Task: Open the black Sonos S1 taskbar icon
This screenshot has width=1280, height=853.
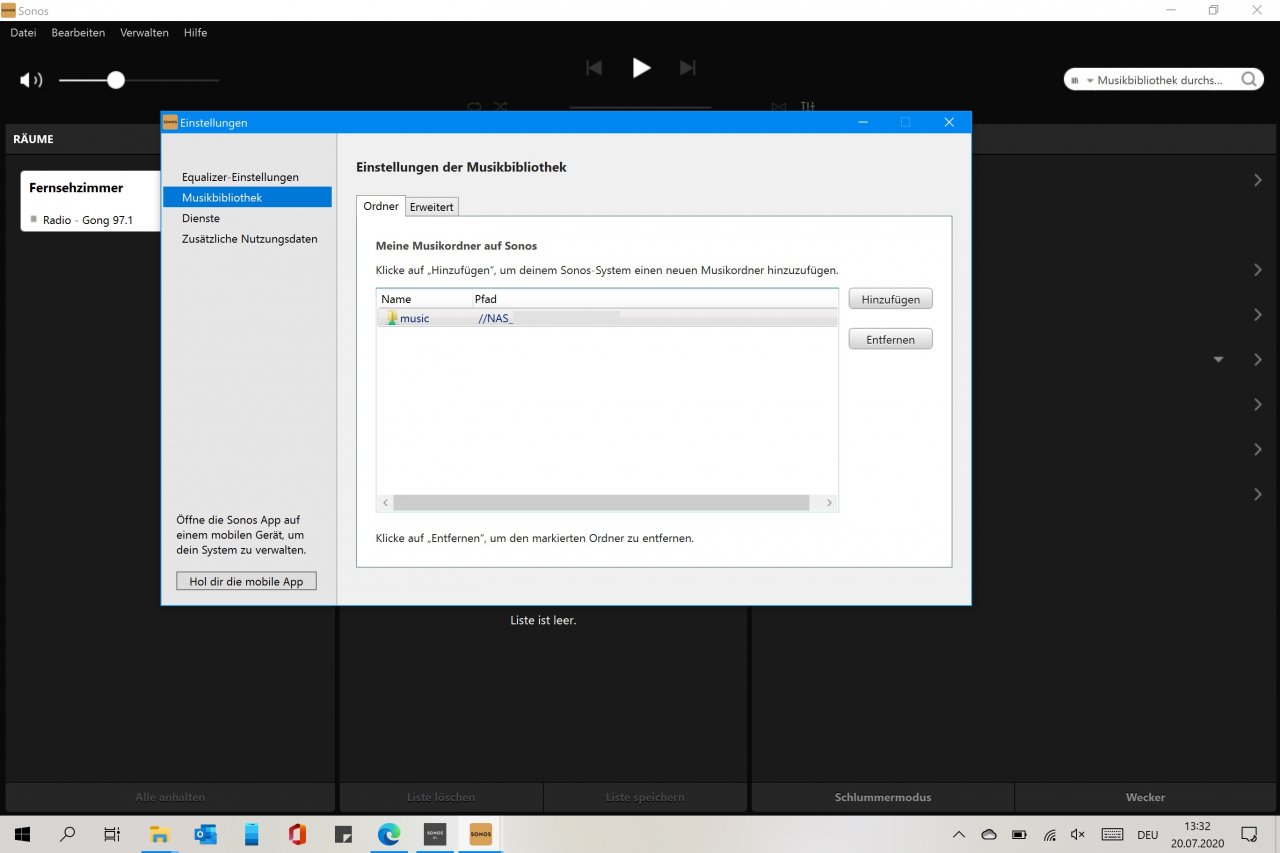Action: pyautogui.click(x=435, y=834)
